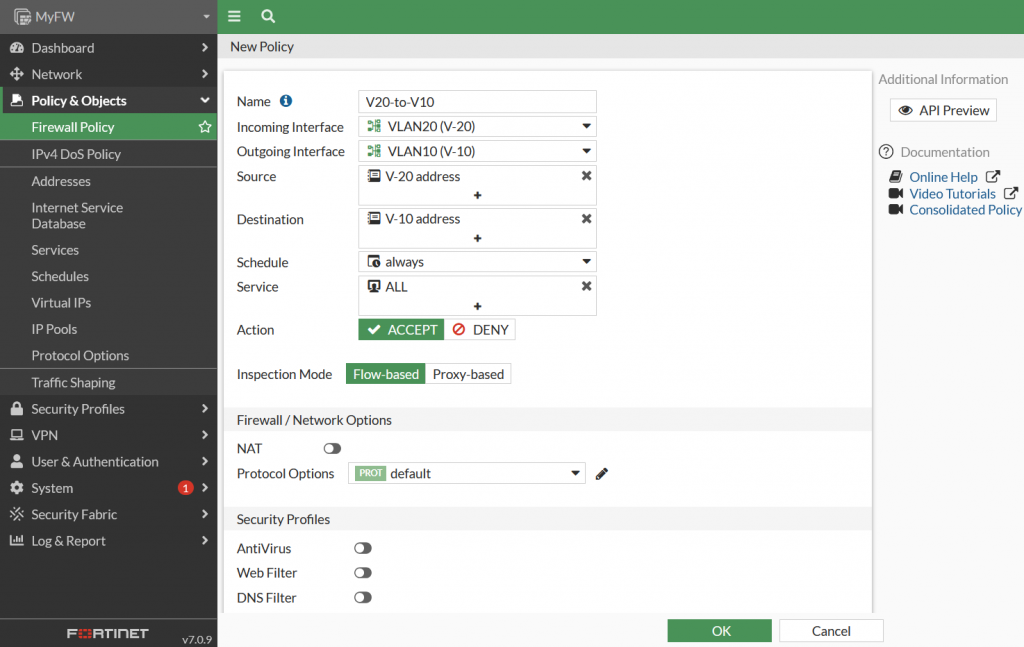Open the hamburger navigation menu icon
1024x647 pixels.
pos(234,16)
